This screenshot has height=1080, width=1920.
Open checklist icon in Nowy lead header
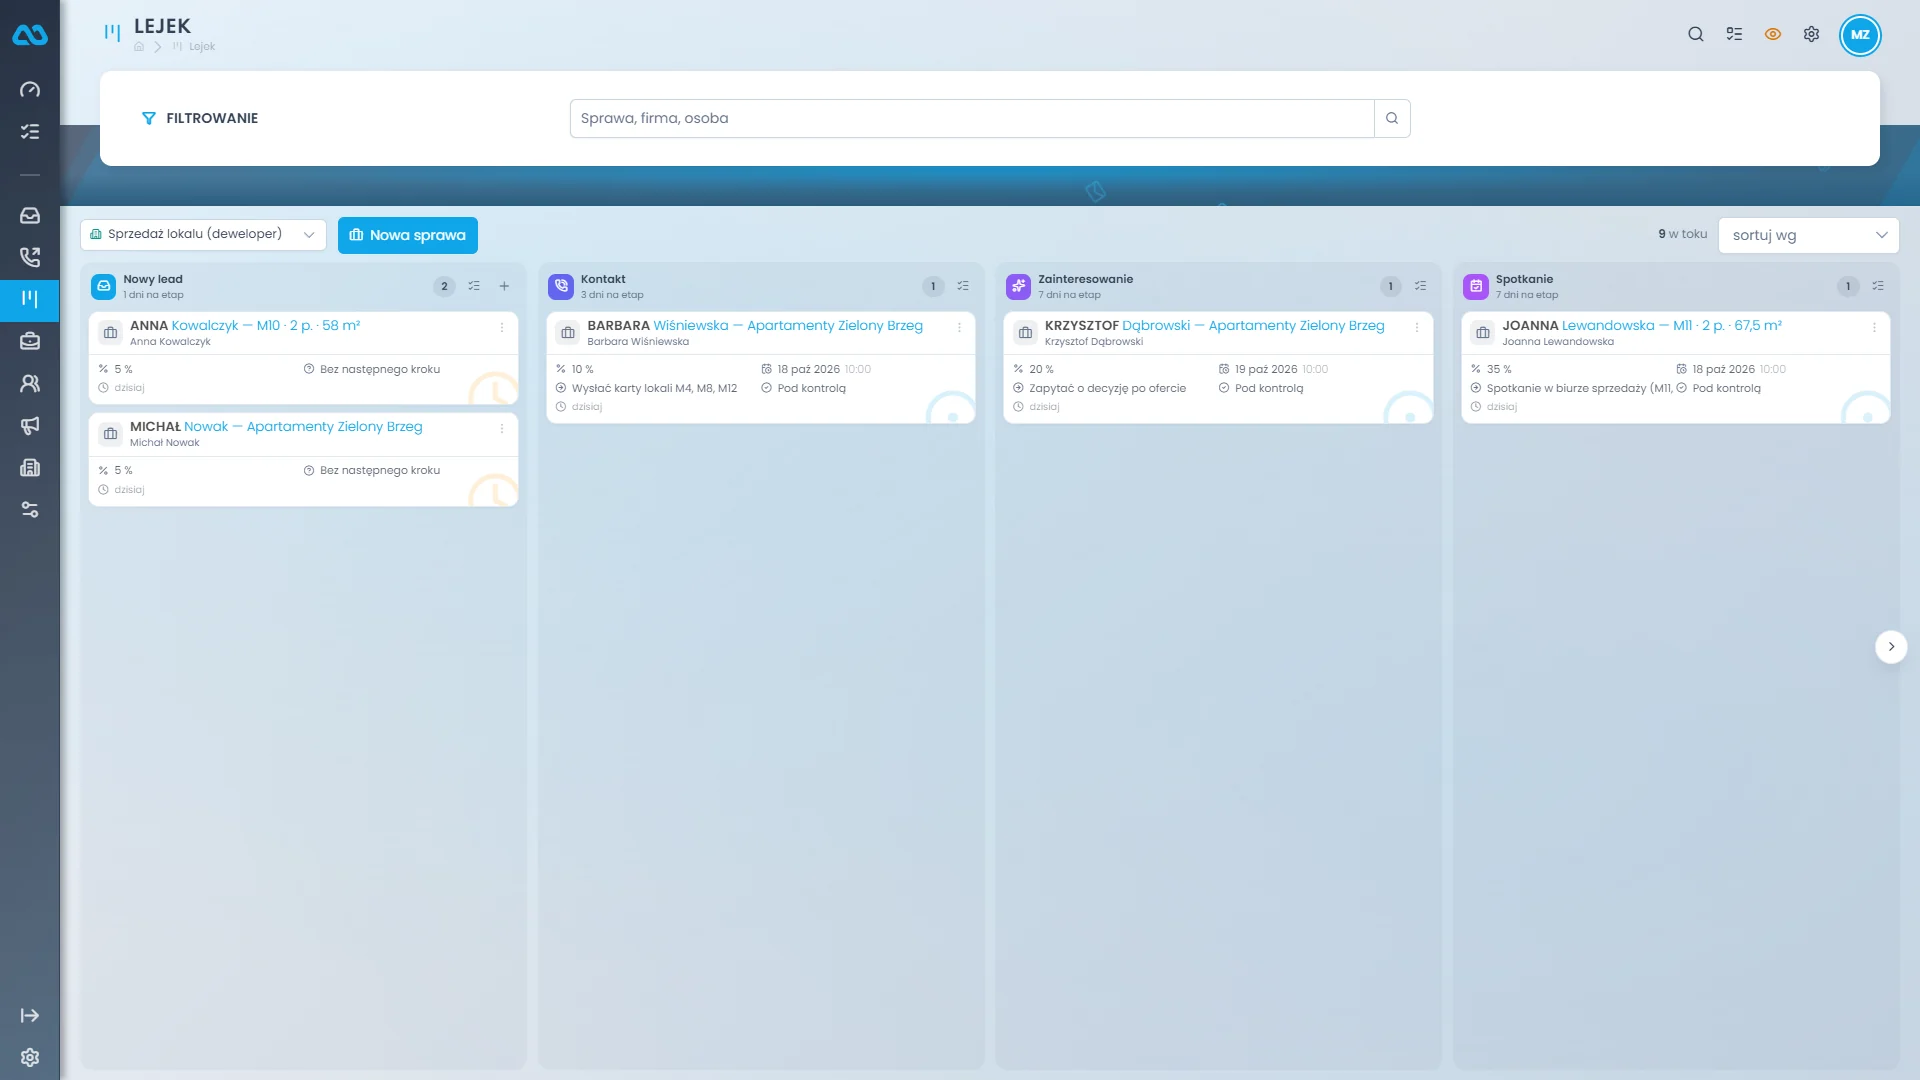(x=474, y=286)
